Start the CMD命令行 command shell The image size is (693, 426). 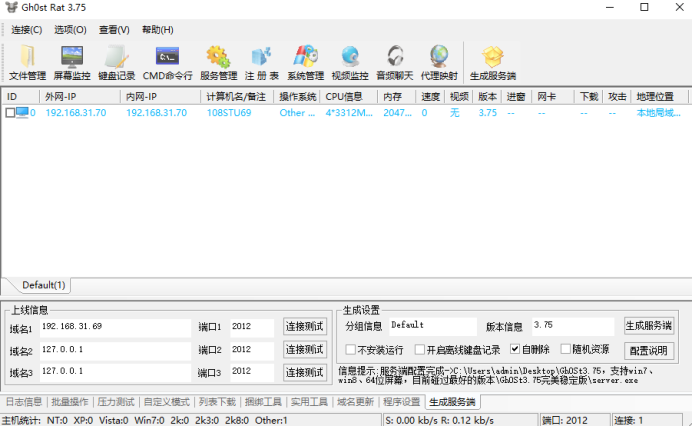pyautogui.click(x=168, y=63)
